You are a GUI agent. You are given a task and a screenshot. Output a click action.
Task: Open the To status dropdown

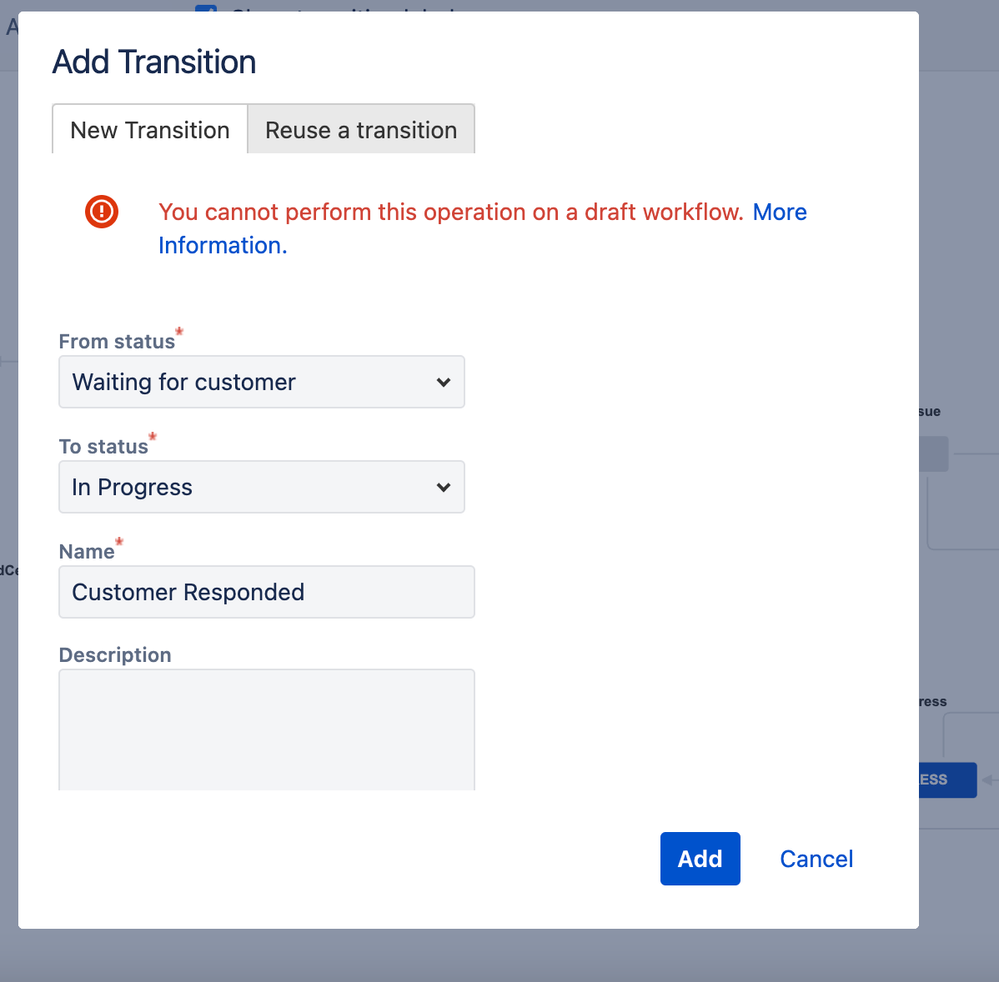coord(262,487)
